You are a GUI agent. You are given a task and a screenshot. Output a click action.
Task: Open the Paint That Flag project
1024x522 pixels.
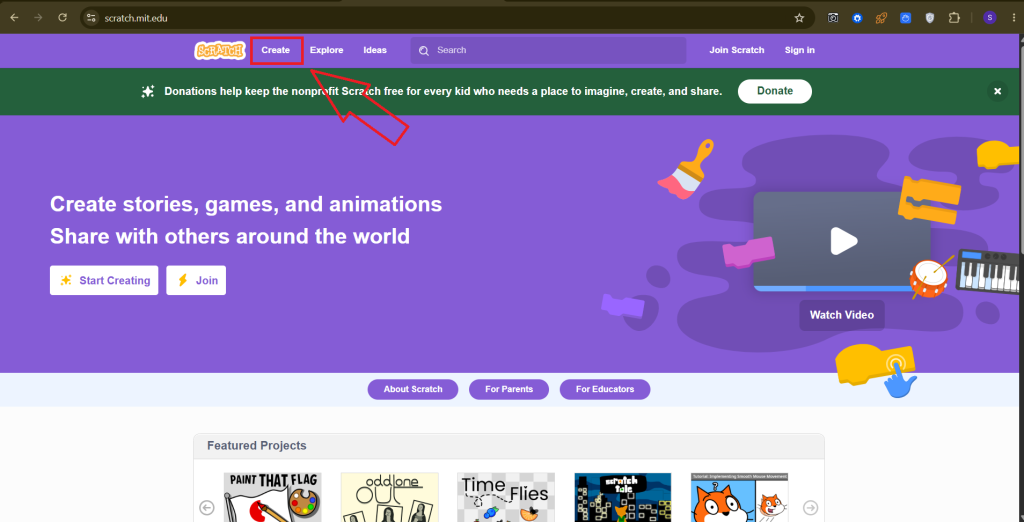coord(272,497)
